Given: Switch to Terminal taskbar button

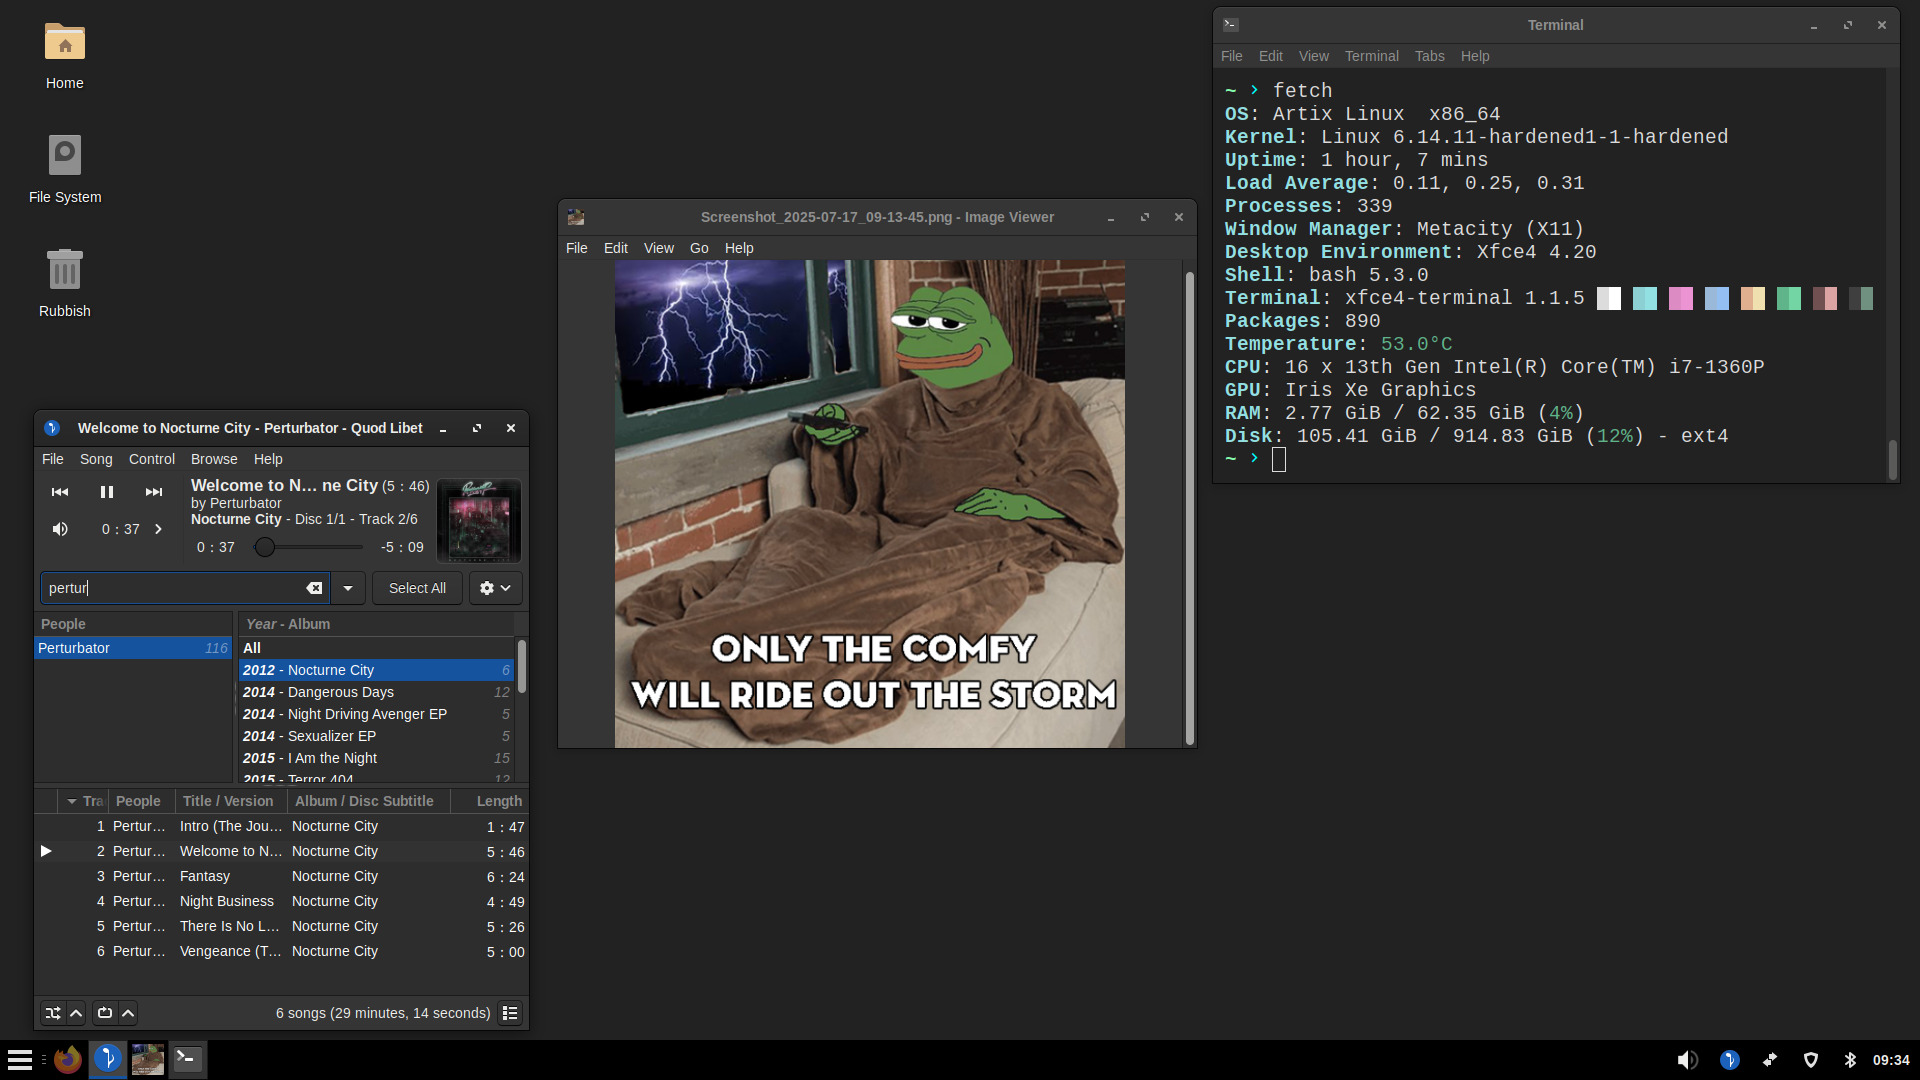Looking at the screenshot, I should 188,1060.
